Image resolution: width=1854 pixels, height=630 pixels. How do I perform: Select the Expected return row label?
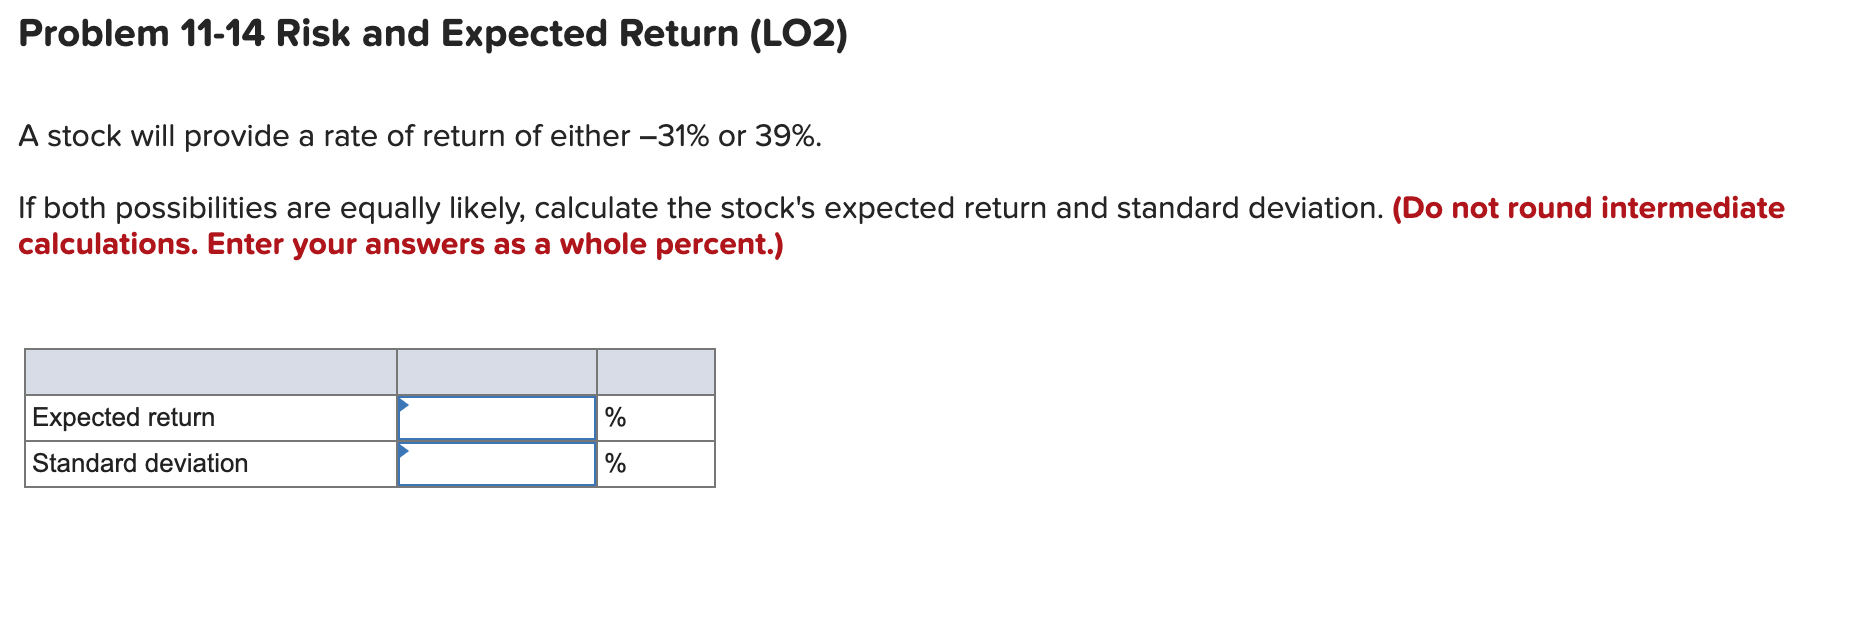coord(122,416)
